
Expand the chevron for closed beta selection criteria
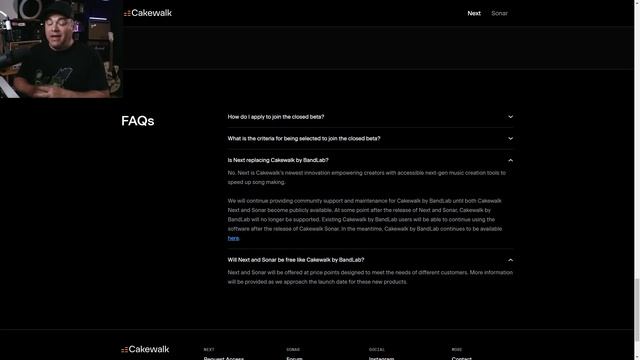click(x=510, y=138)
